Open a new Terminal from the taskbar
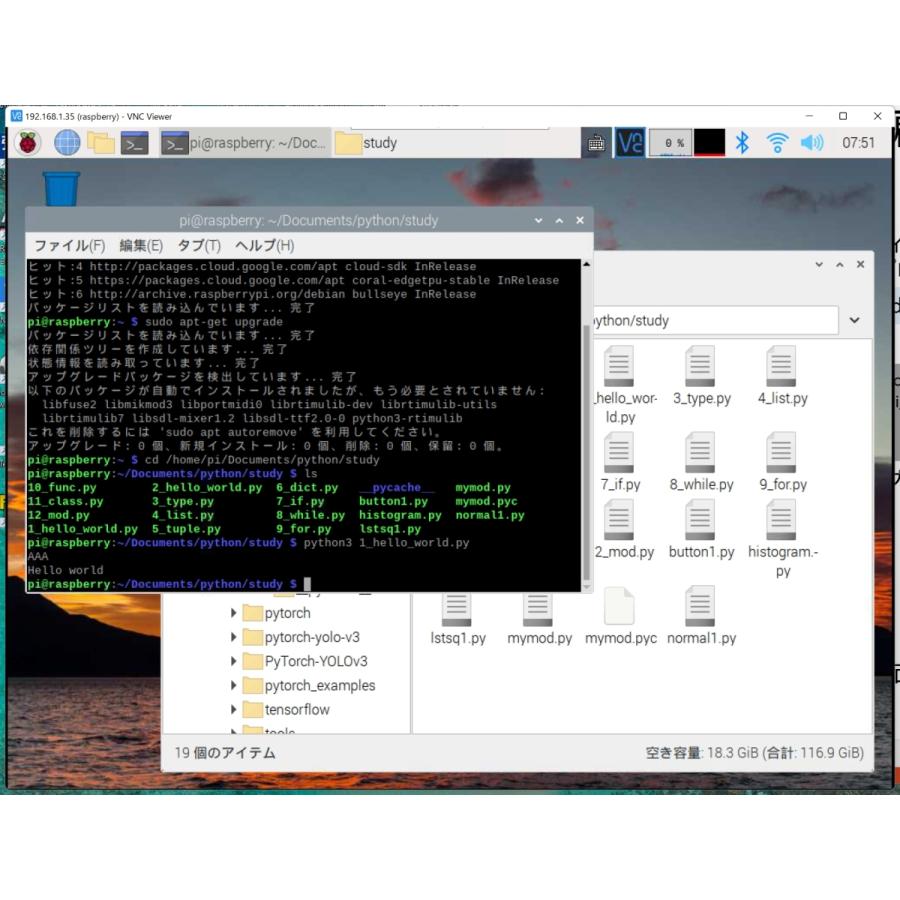The image size is (900, 900). 137,143
